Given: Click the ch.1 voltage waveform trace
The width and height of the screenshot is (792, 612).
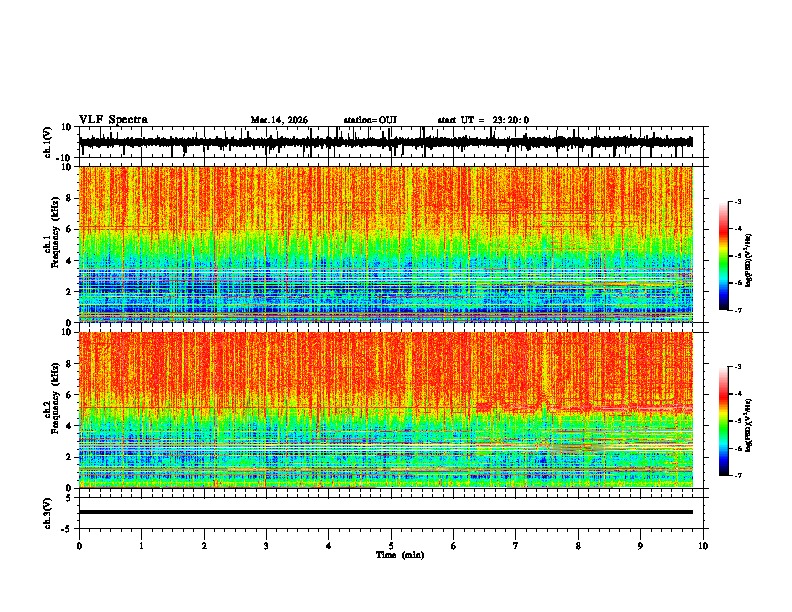Looking at the screenshot, I should pos(386,142).
